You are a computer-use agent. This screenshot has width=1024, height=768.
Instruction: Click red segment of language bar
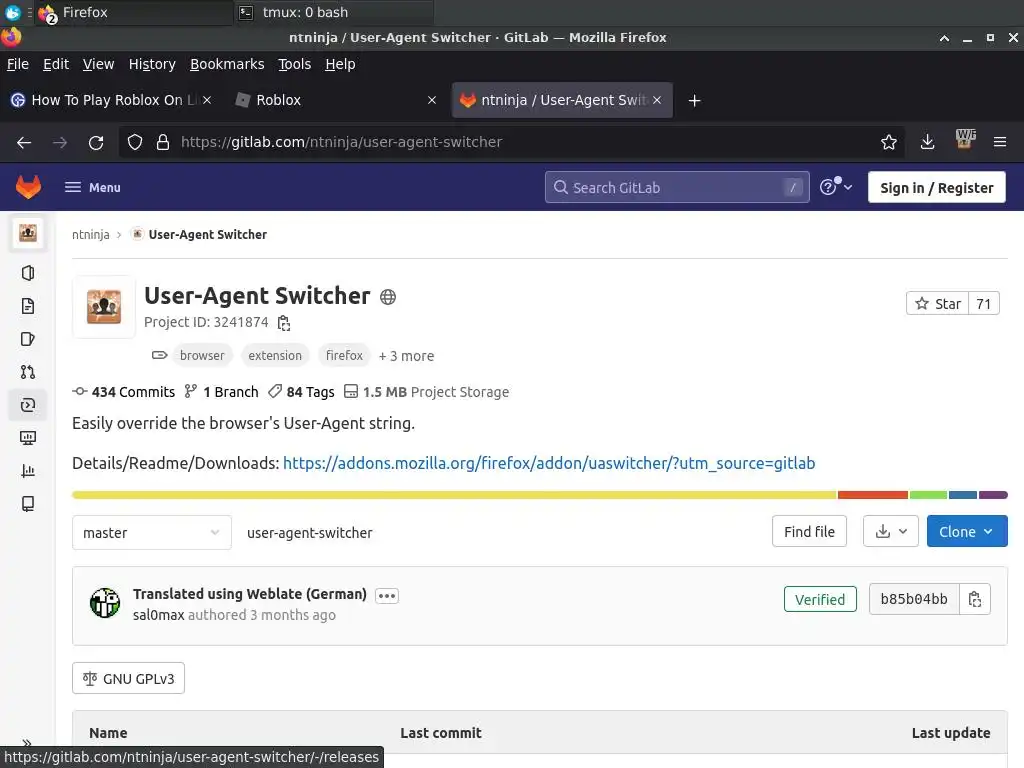pos(872,495)
